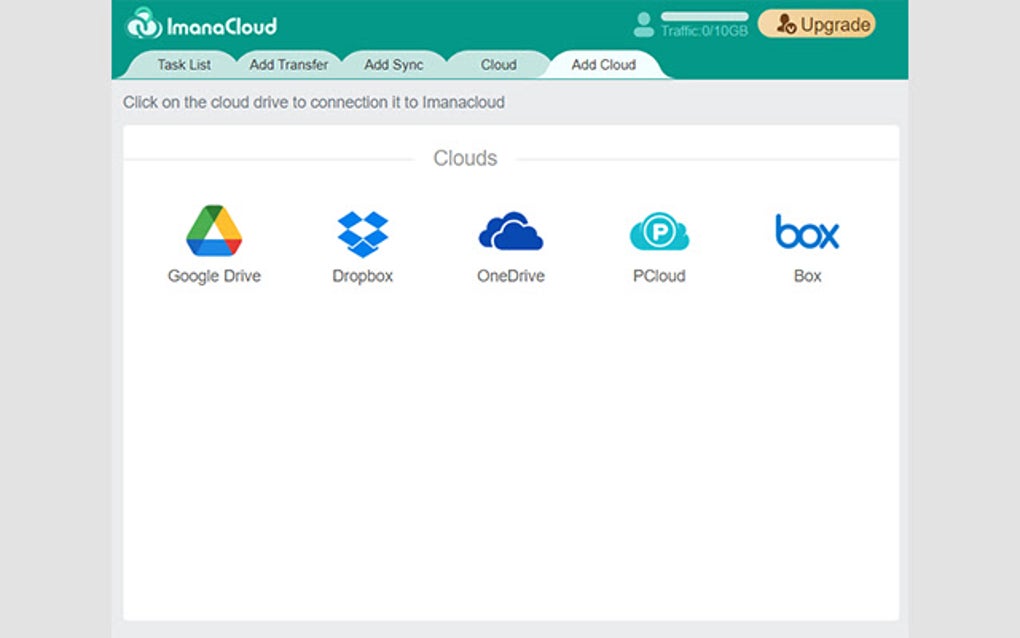Open the Add Transfer tab
The image size is (1020, 638).
click(288, 64)
